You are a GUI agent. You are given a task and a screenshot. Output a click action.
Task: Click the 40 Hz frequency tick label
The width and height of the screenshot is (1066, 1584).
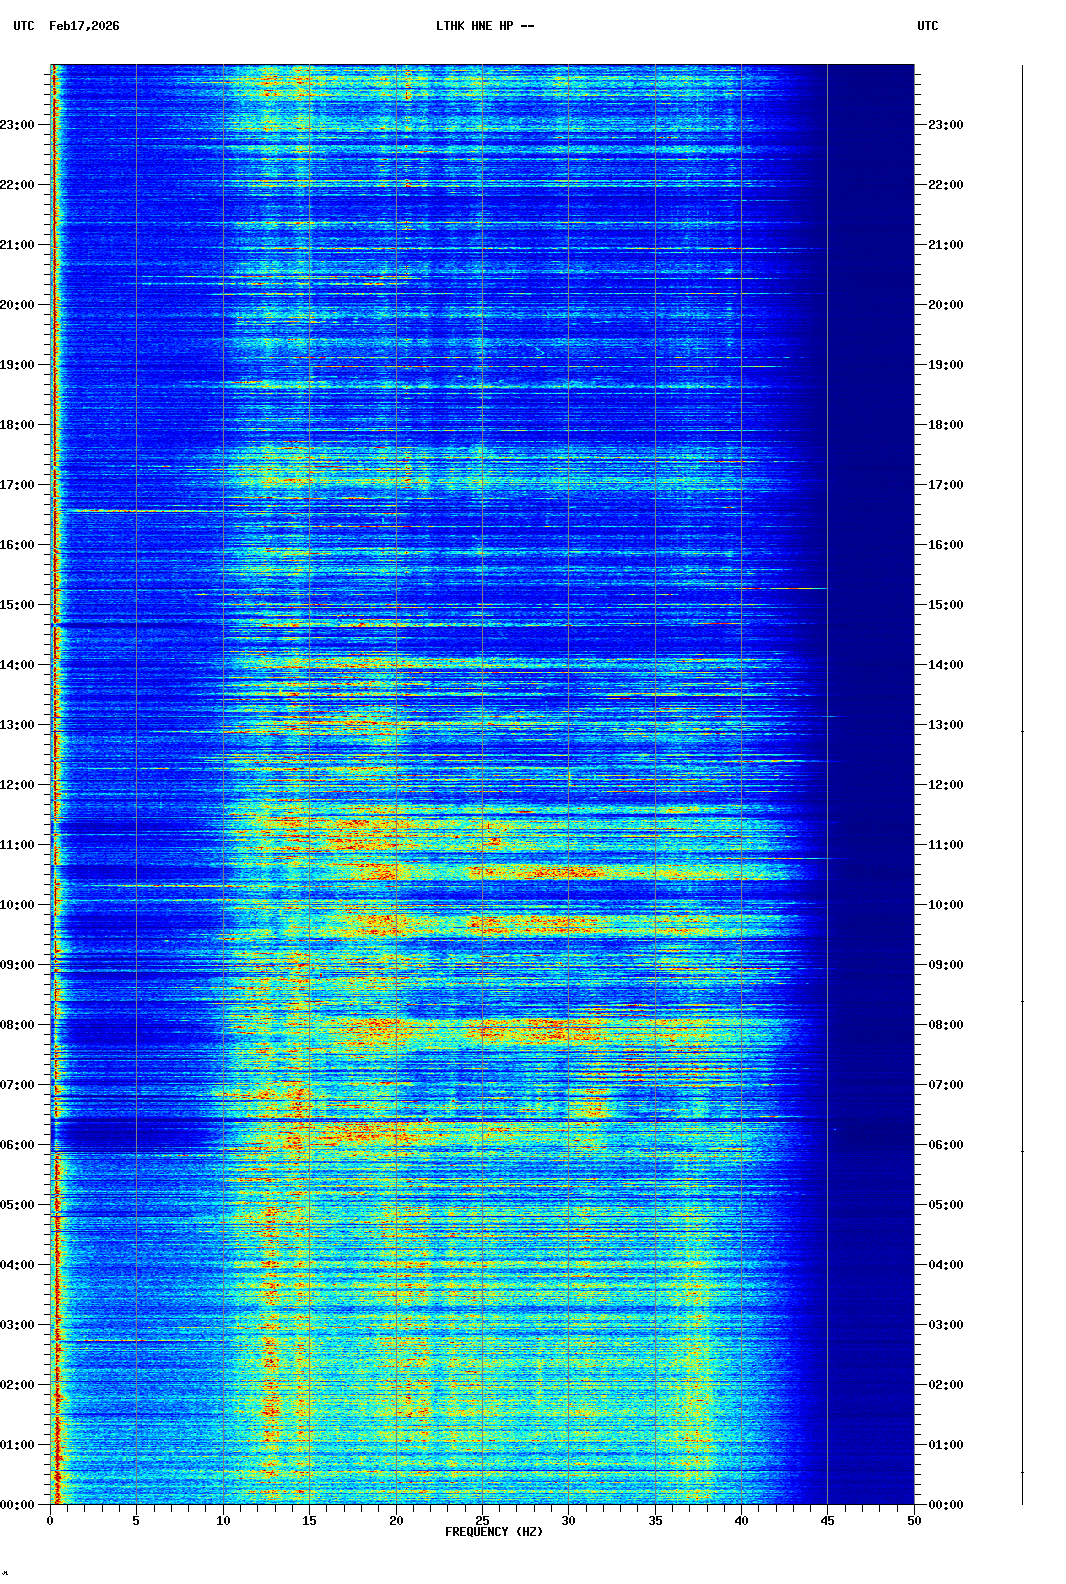[x=741, y=1521]
